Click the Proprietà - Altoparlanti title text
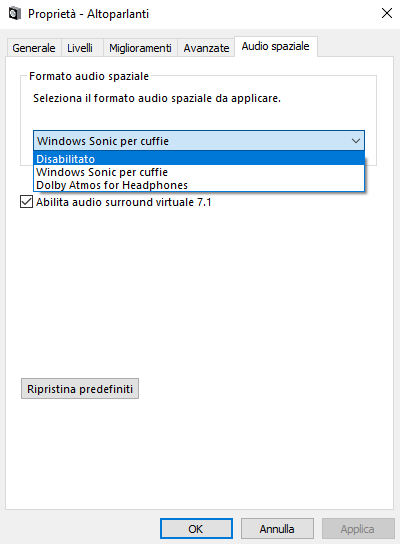The image size is (400, 544). pyautogui.click(x=88, y=14)
